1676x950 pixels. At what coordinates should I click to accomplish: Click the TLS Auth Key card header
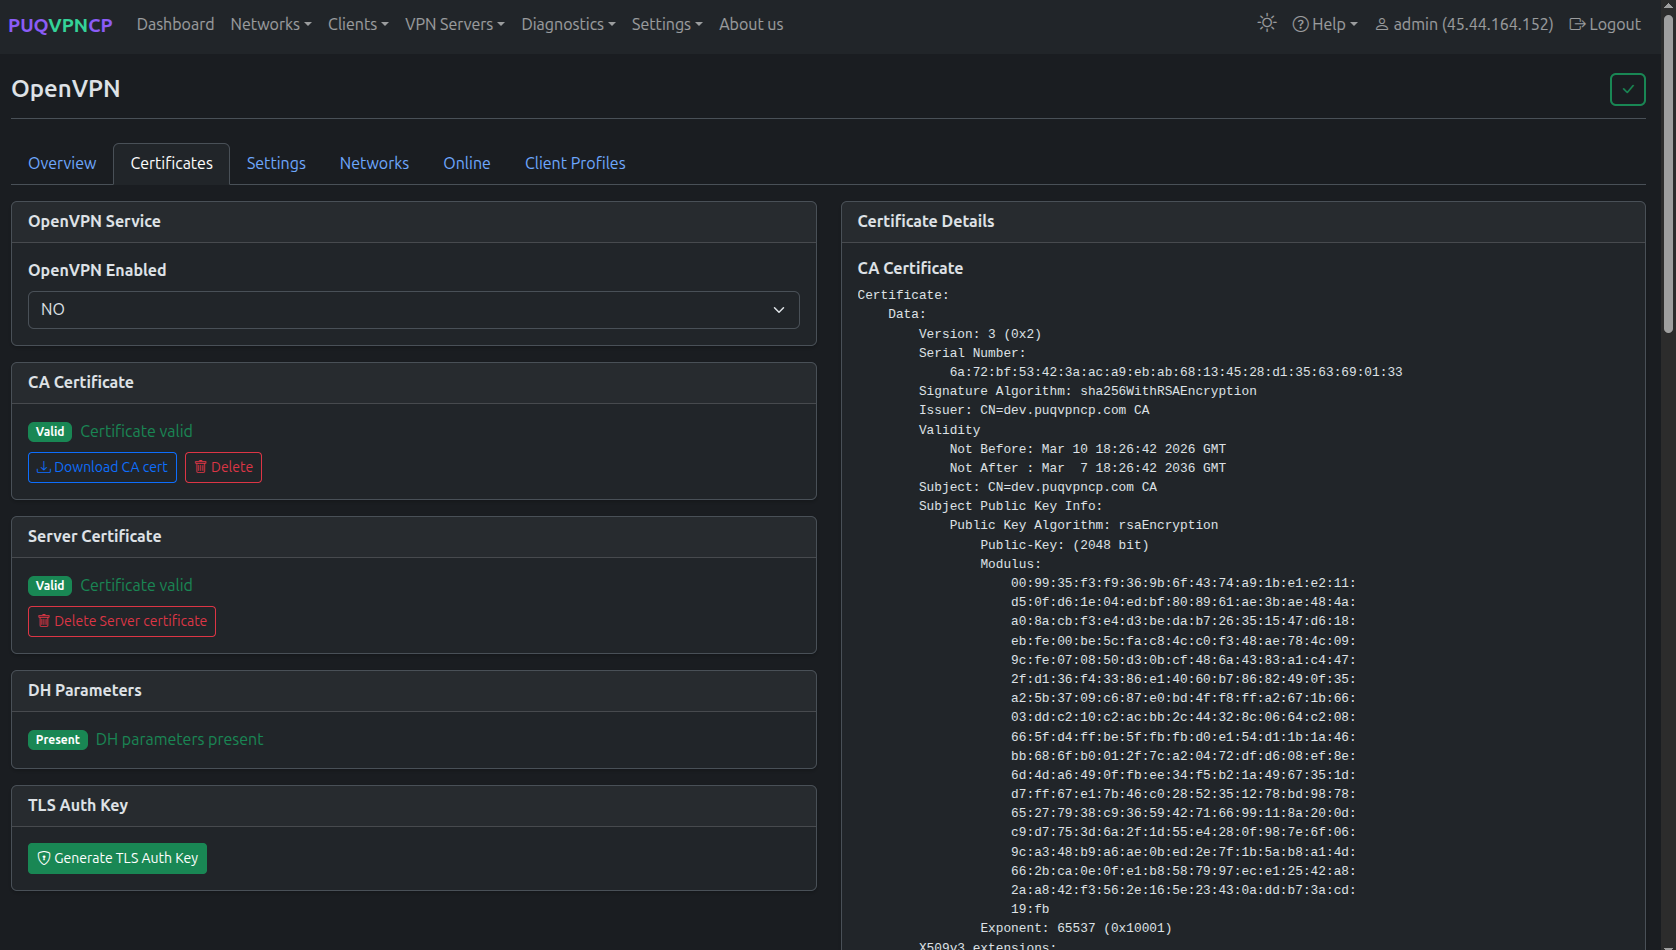click(414, 806)
